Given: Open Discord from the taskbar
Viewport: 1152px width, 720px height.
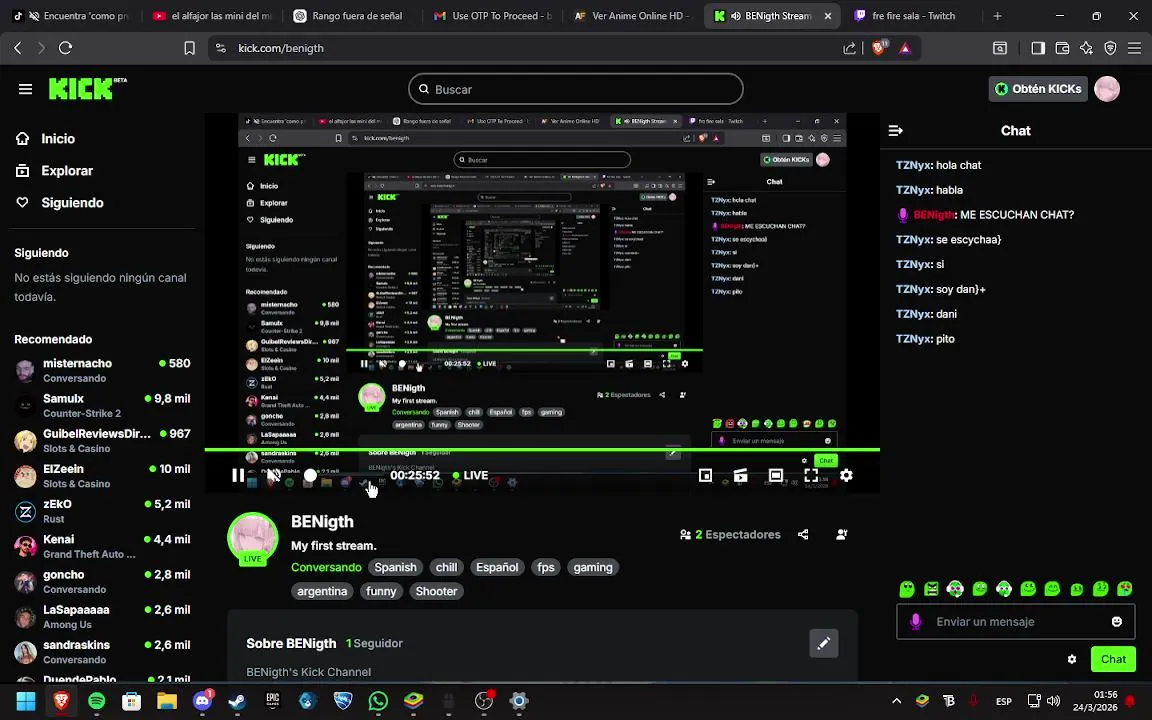Looking at the screenshot, I should [x=202, y=701].
